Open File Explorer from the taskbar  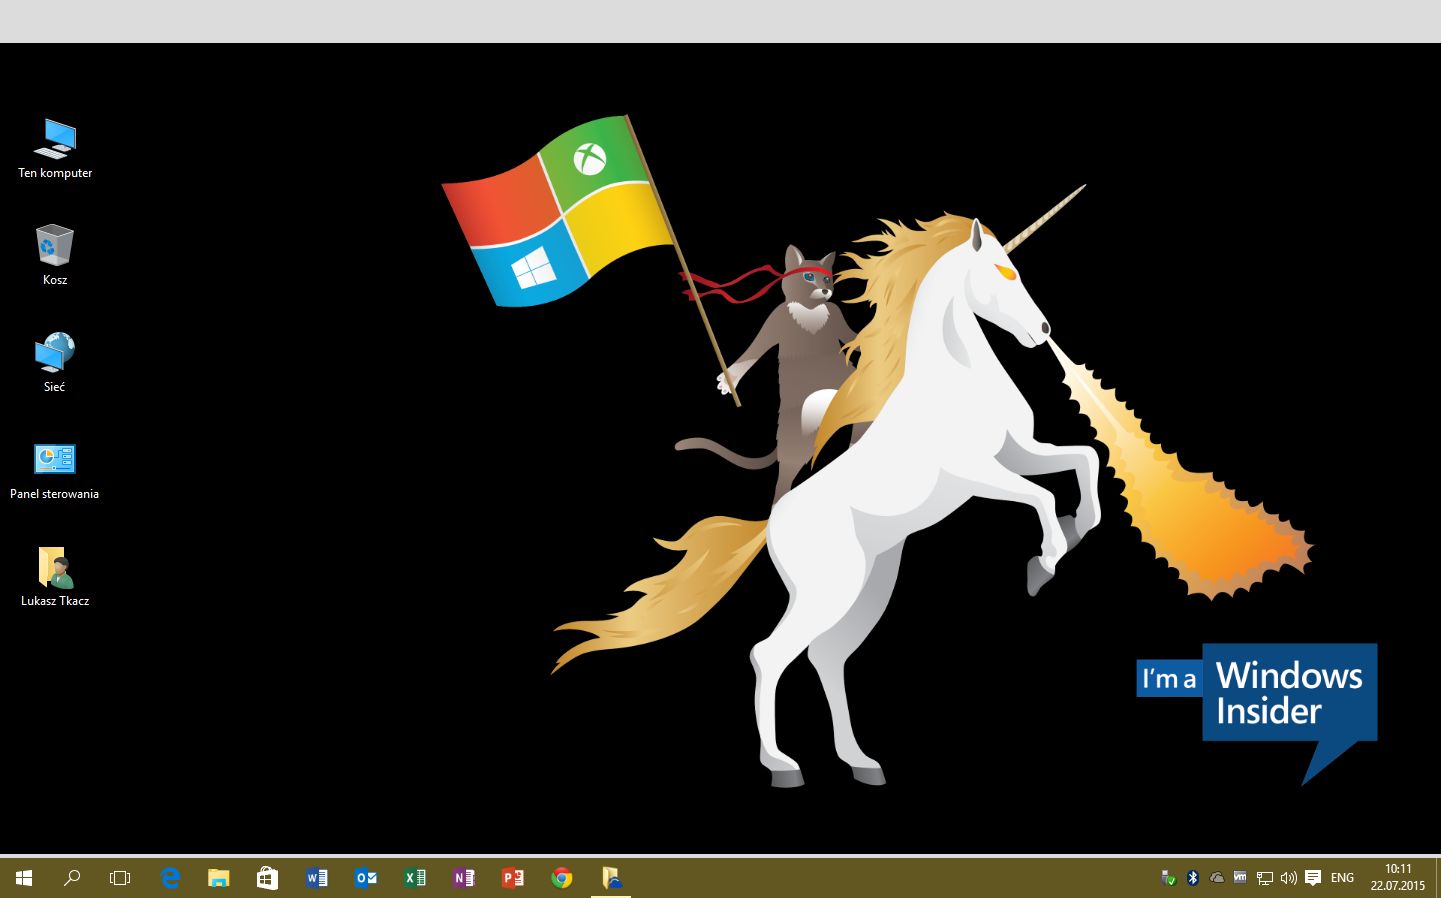(x=219, y=878)
